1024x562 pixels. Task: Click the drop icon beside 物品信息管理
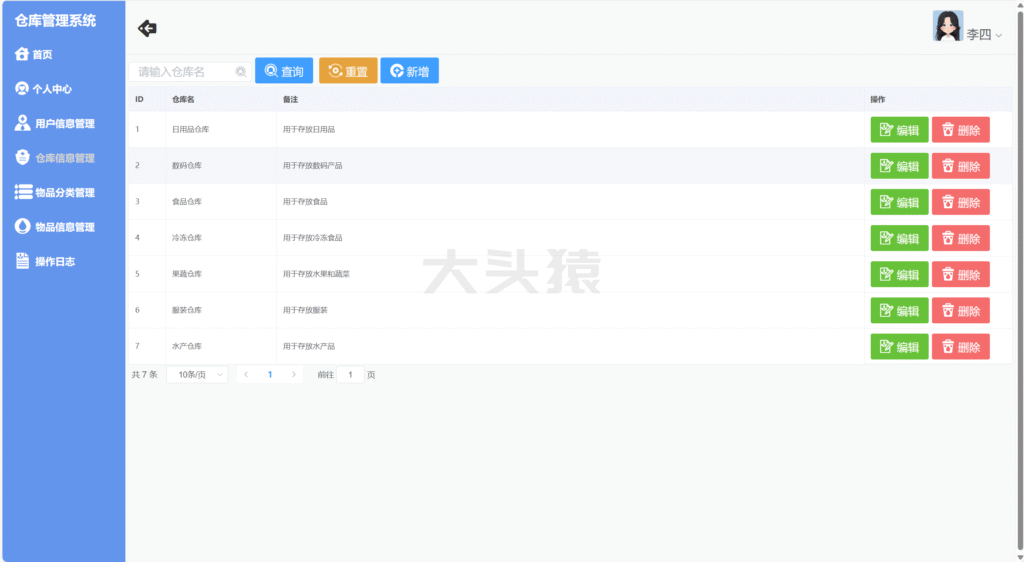22,226
